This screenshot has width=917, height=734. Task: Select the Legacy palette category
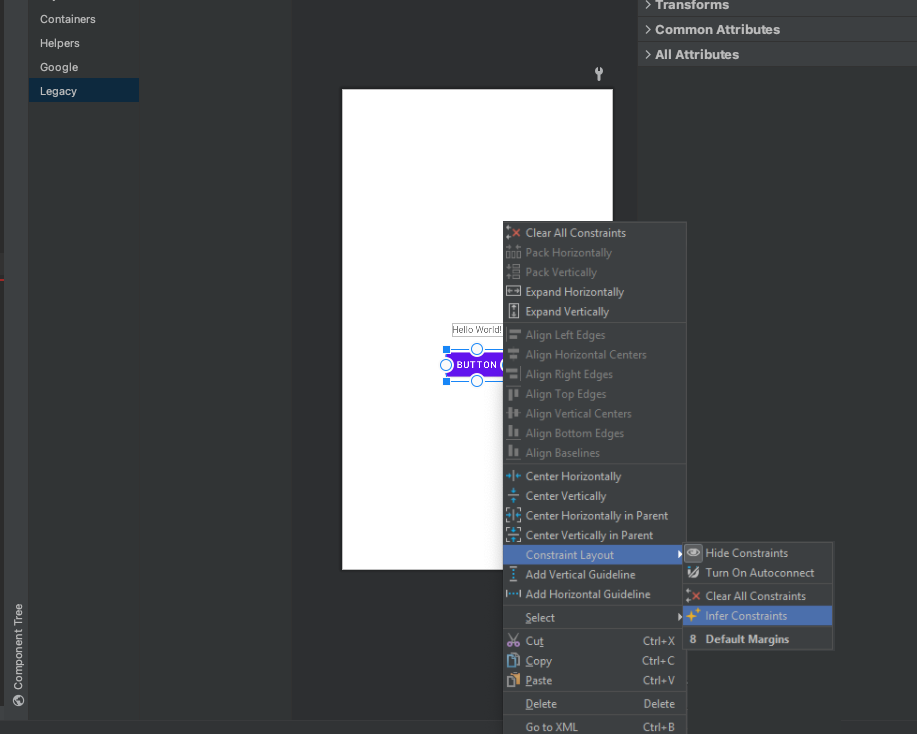point(84,91)
